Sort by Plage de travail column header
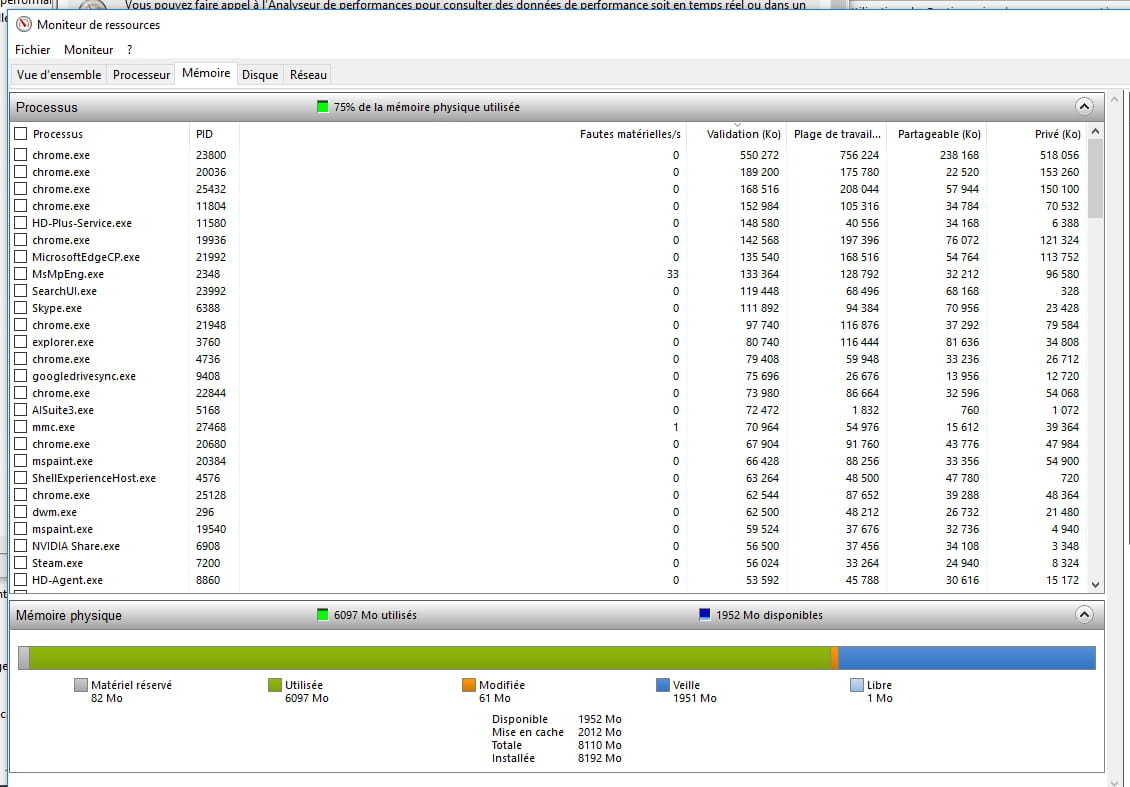This screenshot has height=787, width=1130. pos(837,134)
